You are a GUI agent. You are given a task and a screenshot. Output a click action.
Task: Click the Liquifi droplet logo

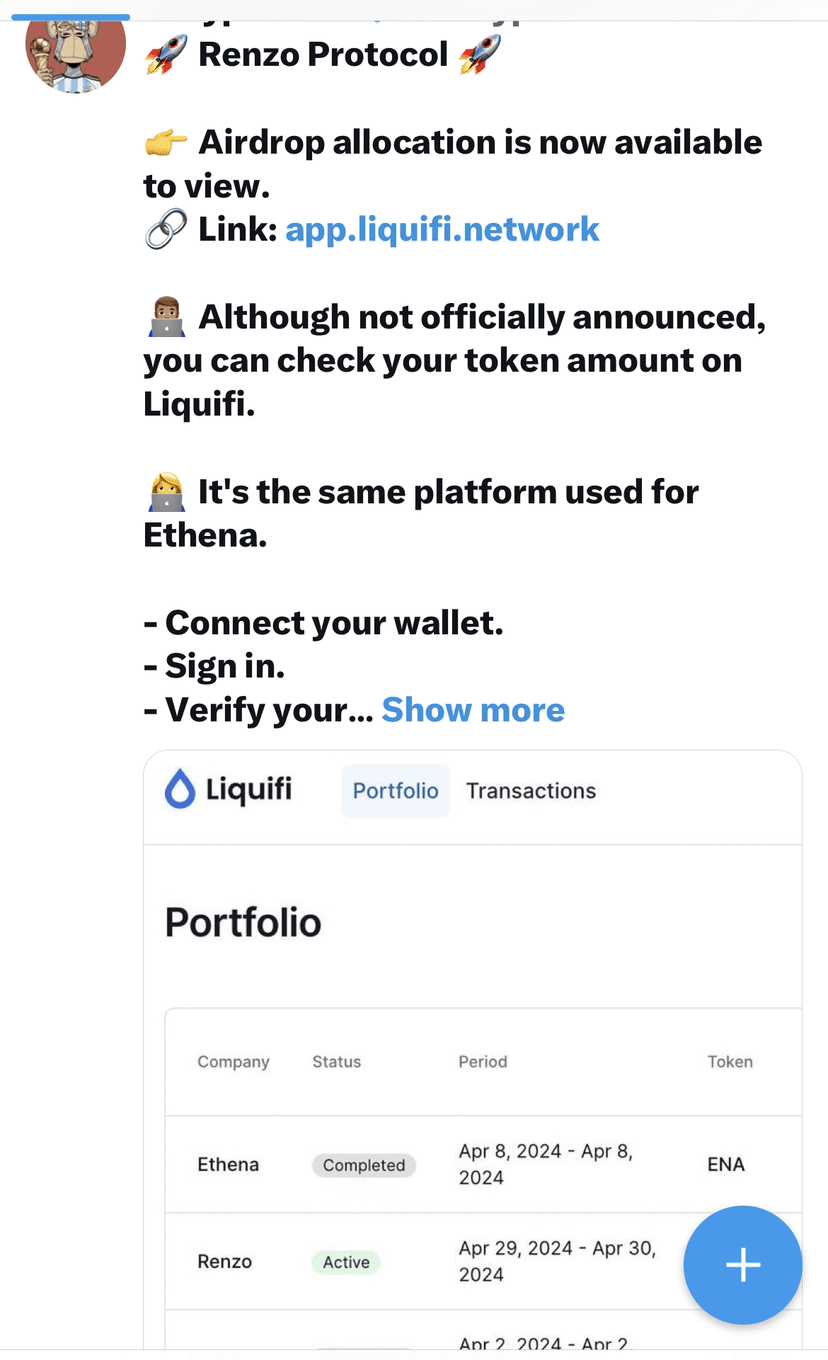pos(180,789)
